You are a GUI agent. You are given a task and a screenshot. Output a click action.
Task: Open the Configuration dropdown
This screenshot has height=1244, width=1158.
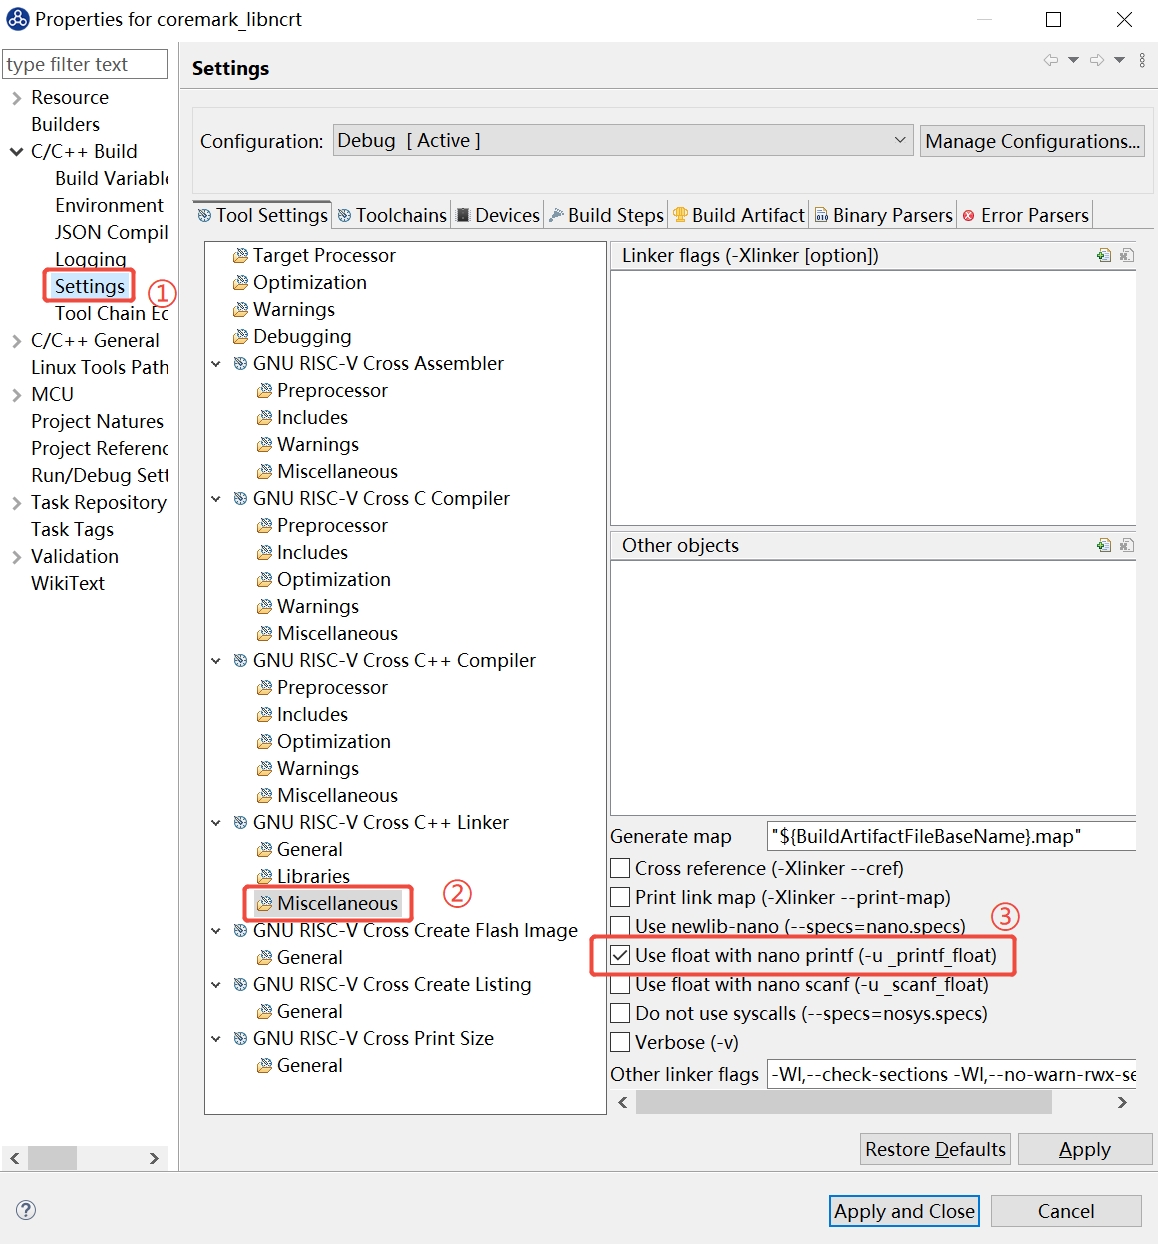pyautogui.click(x=898, y=140)
